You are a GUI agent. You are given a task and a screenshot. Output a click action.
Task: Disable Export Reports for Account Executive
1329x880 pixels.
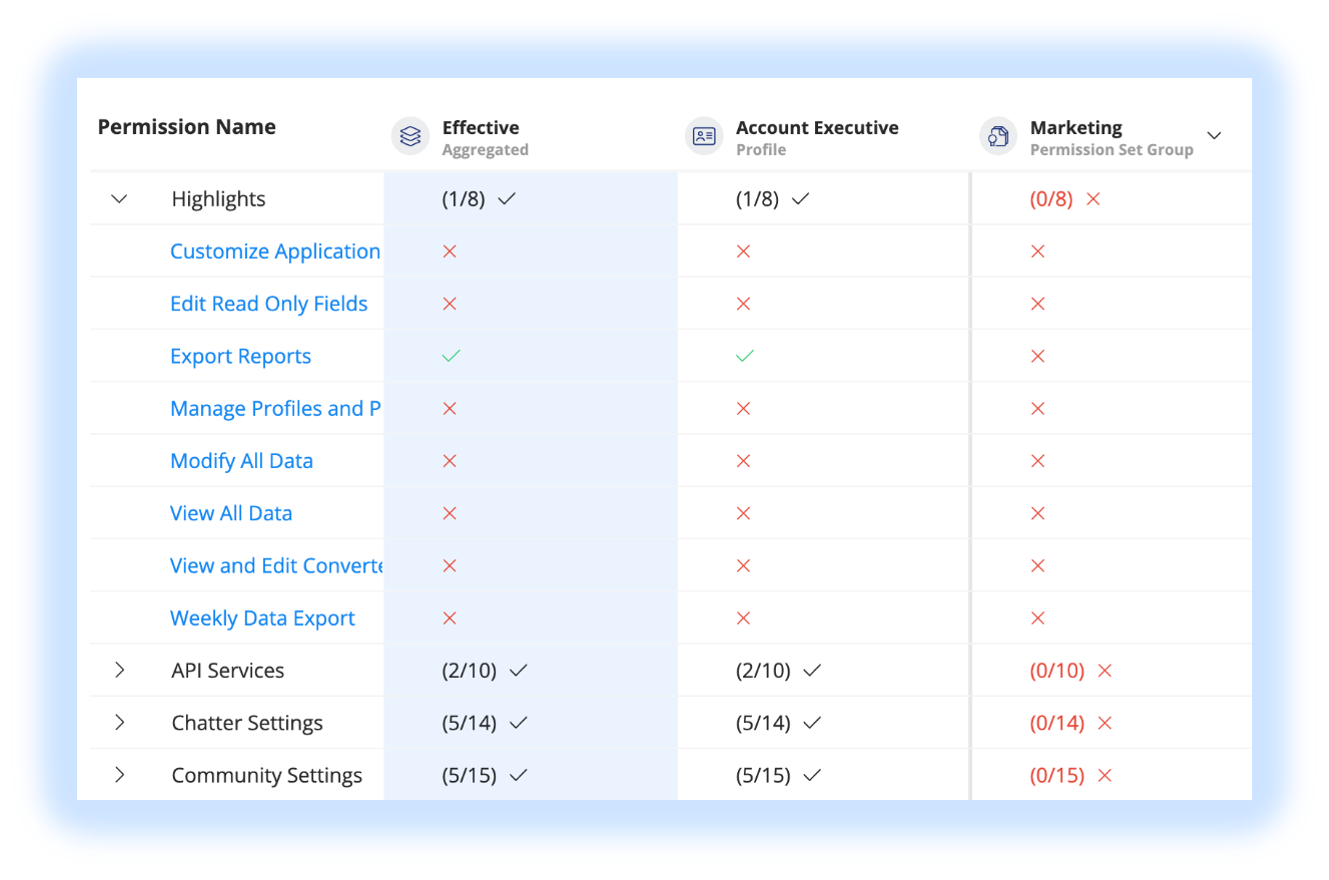click(x=744, y=355)
